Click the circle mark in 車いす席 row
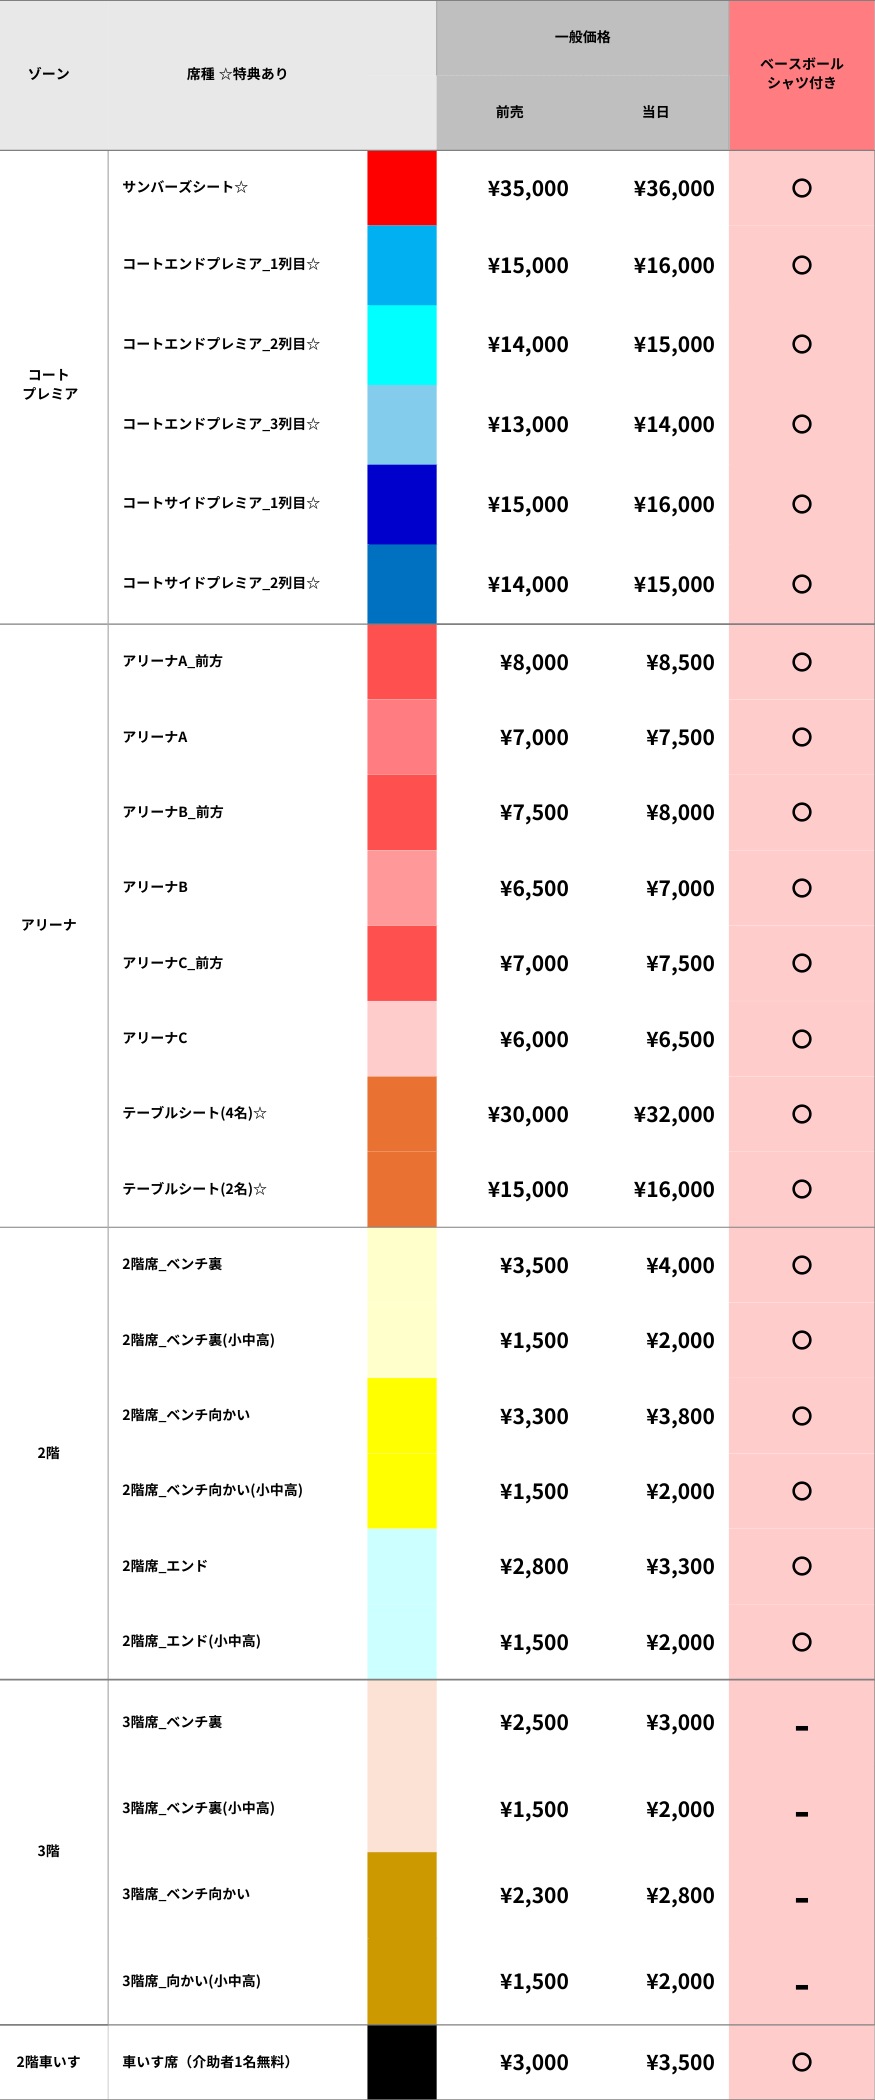Image resolution: width=875 pixels, height=2100 pixels. click(801, 2062)
